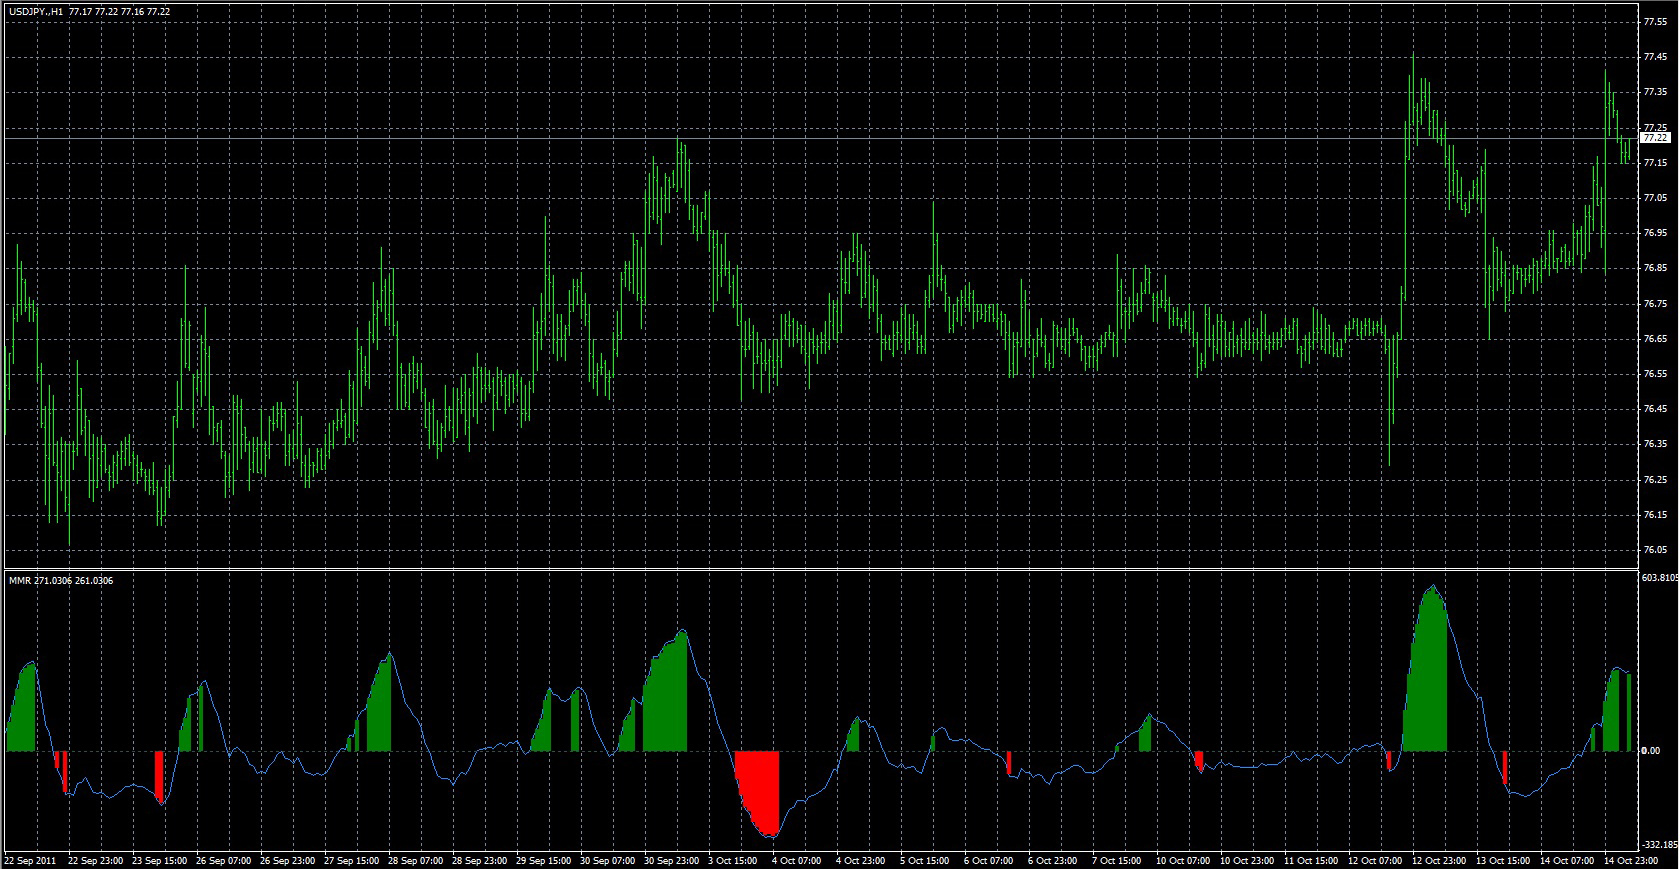Select the 22 Sep 2011 date label
The width and height of the screenshot is (1680, 869).
coord(30,860)
